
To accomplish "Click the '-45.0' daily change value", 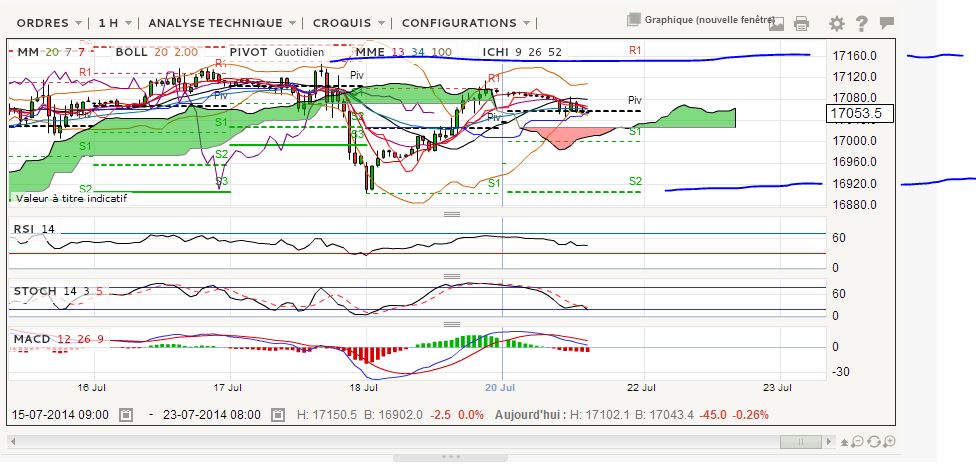I will [713, 414].
